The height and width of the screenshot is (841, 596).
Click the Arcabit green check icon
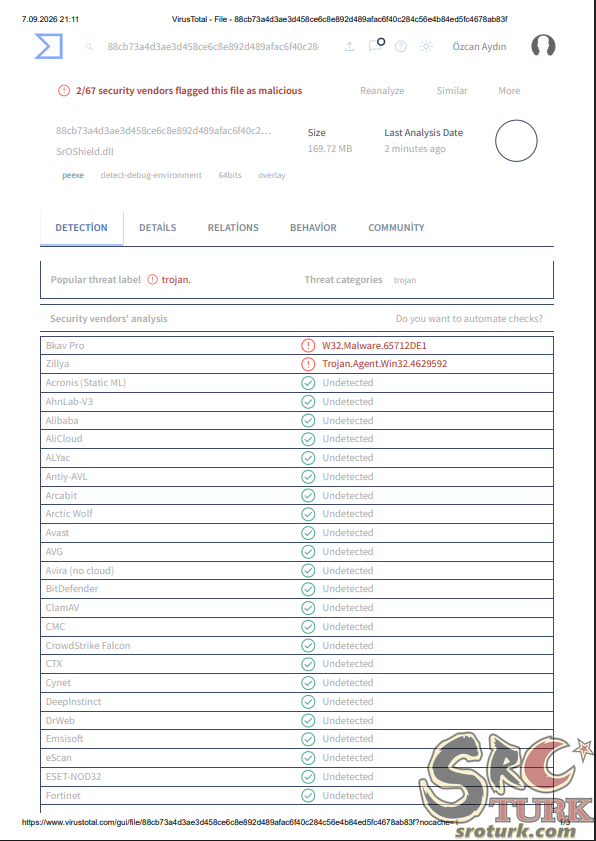(308, 496)
